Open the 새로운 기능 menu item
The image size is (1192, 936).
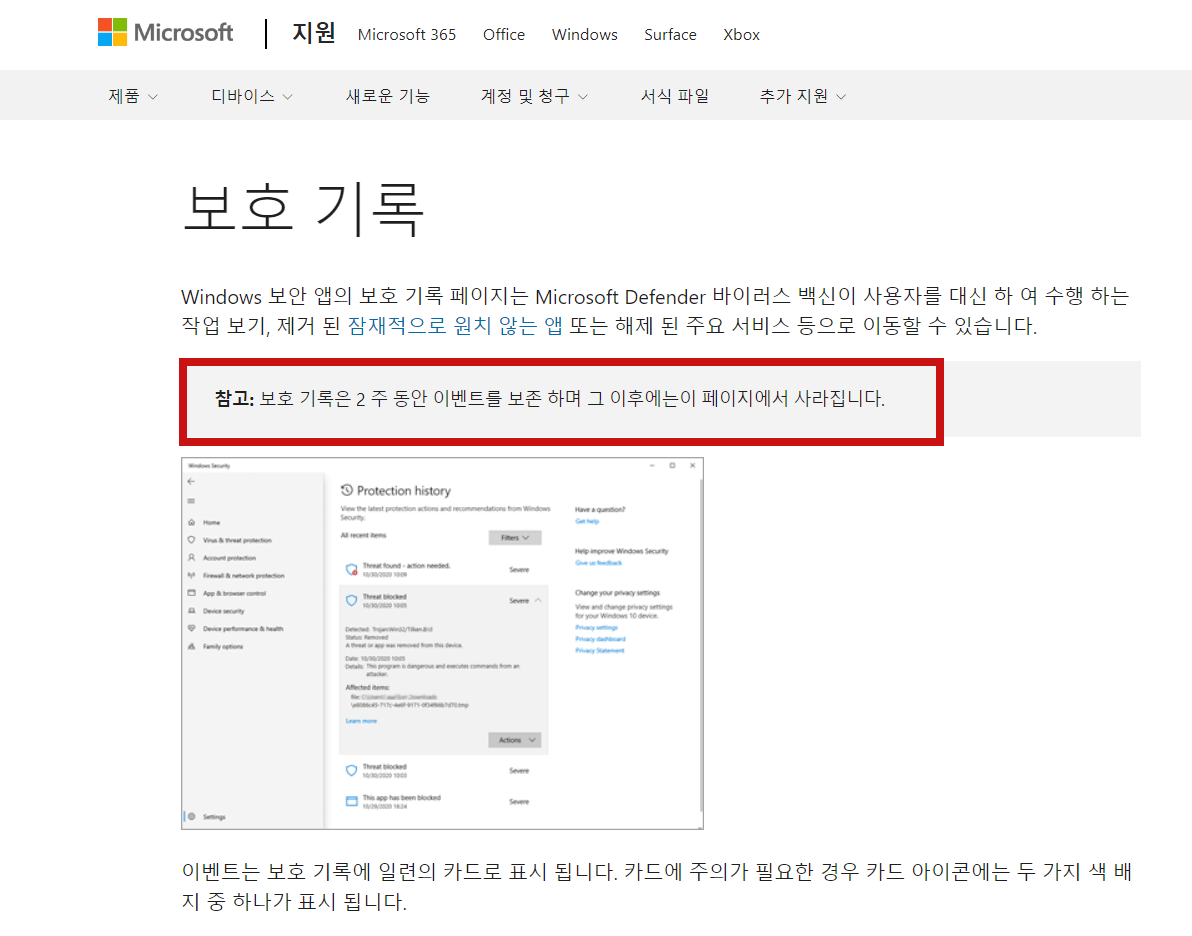pos(388,96)
